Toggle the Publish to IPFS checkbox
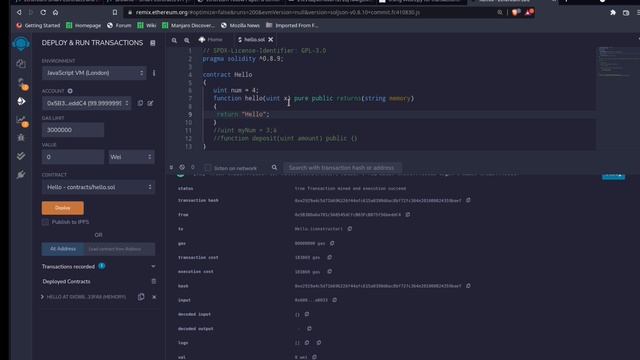Viewport: 640px width, 360px height. [45, 222]
